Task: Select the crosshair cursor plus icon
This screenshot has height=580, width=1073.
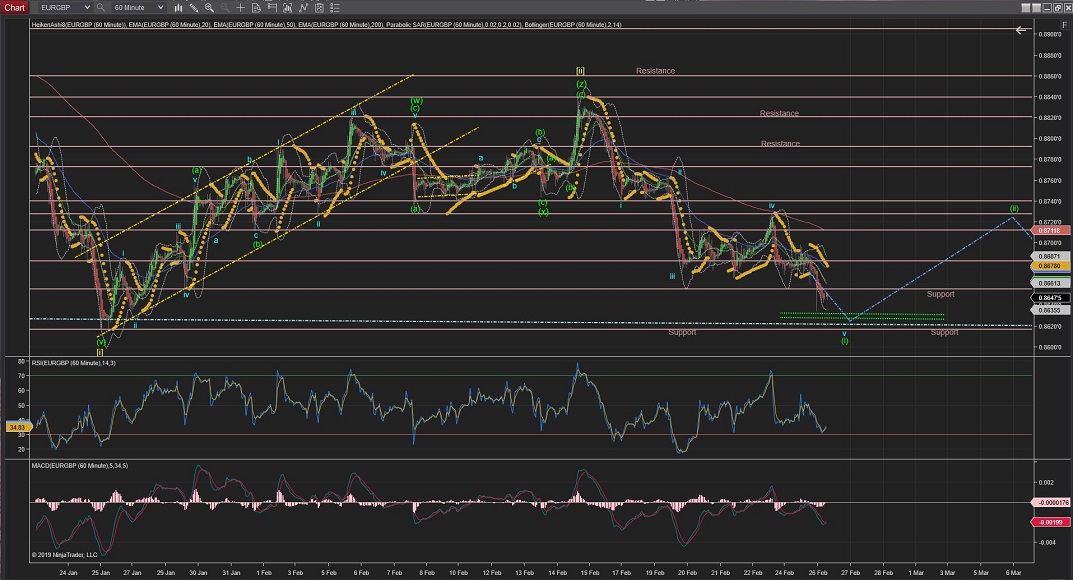Action: click(240, 8)
